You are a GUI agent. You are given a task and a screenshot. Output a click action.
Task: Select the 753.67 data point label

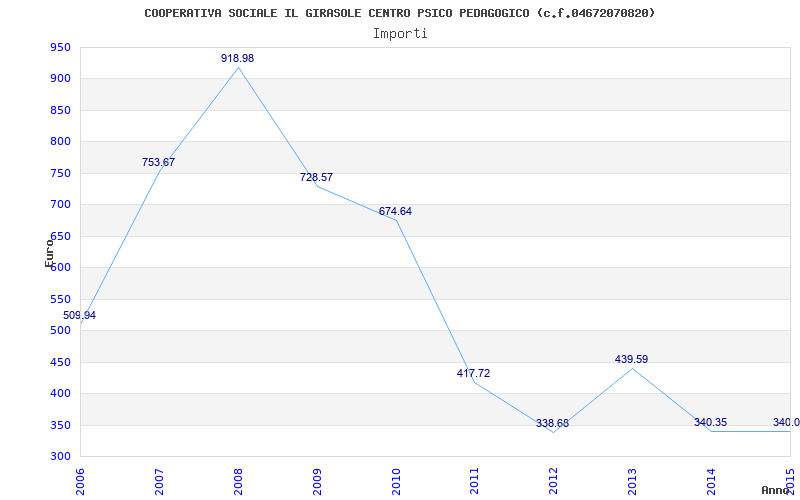158,163
